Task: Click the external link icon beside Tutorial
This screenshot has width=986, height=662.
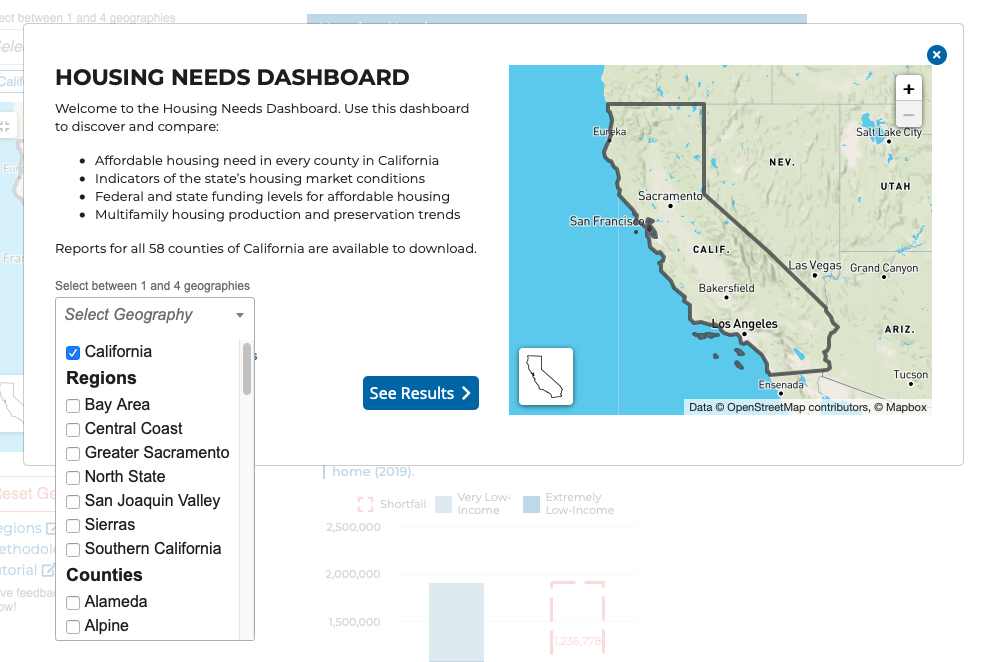Action: pyautogui.click(x=49, y=568)
